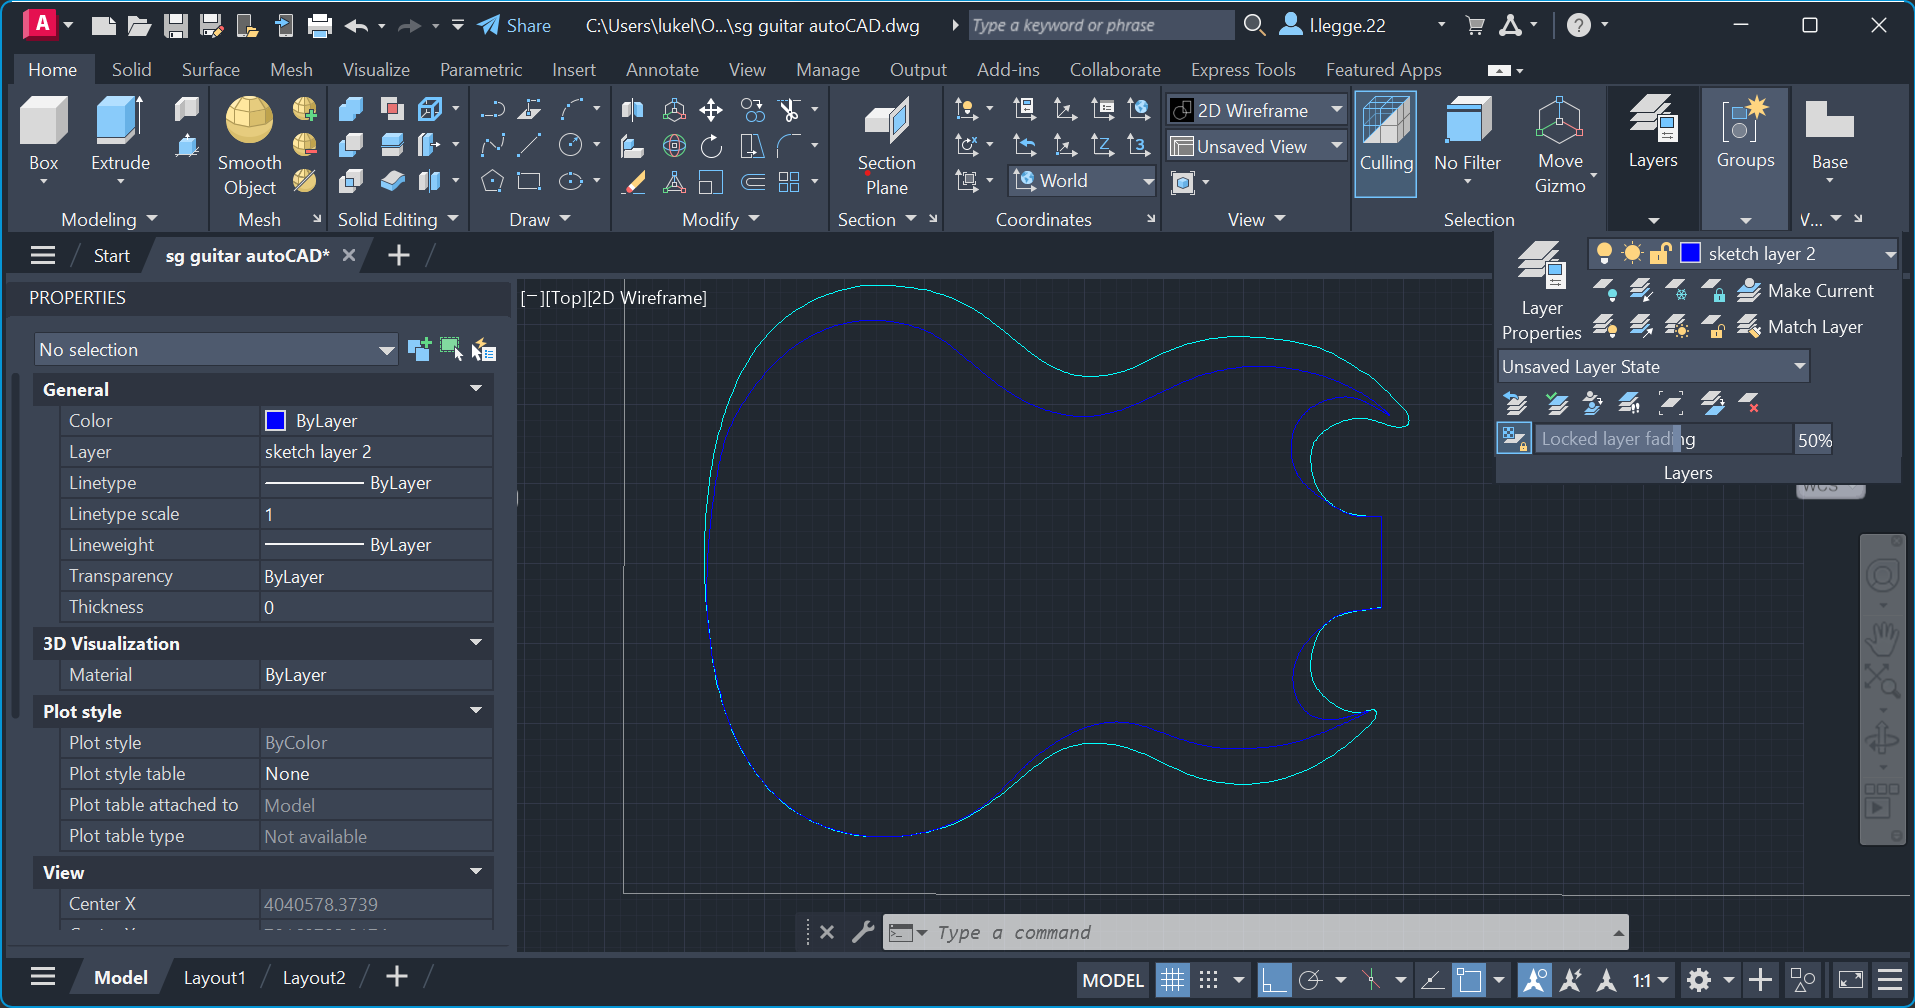This screenshot has height=1008, width=1915.
Task: Activate the Smooth Object mesh tool
Action: tap(249, 147)
